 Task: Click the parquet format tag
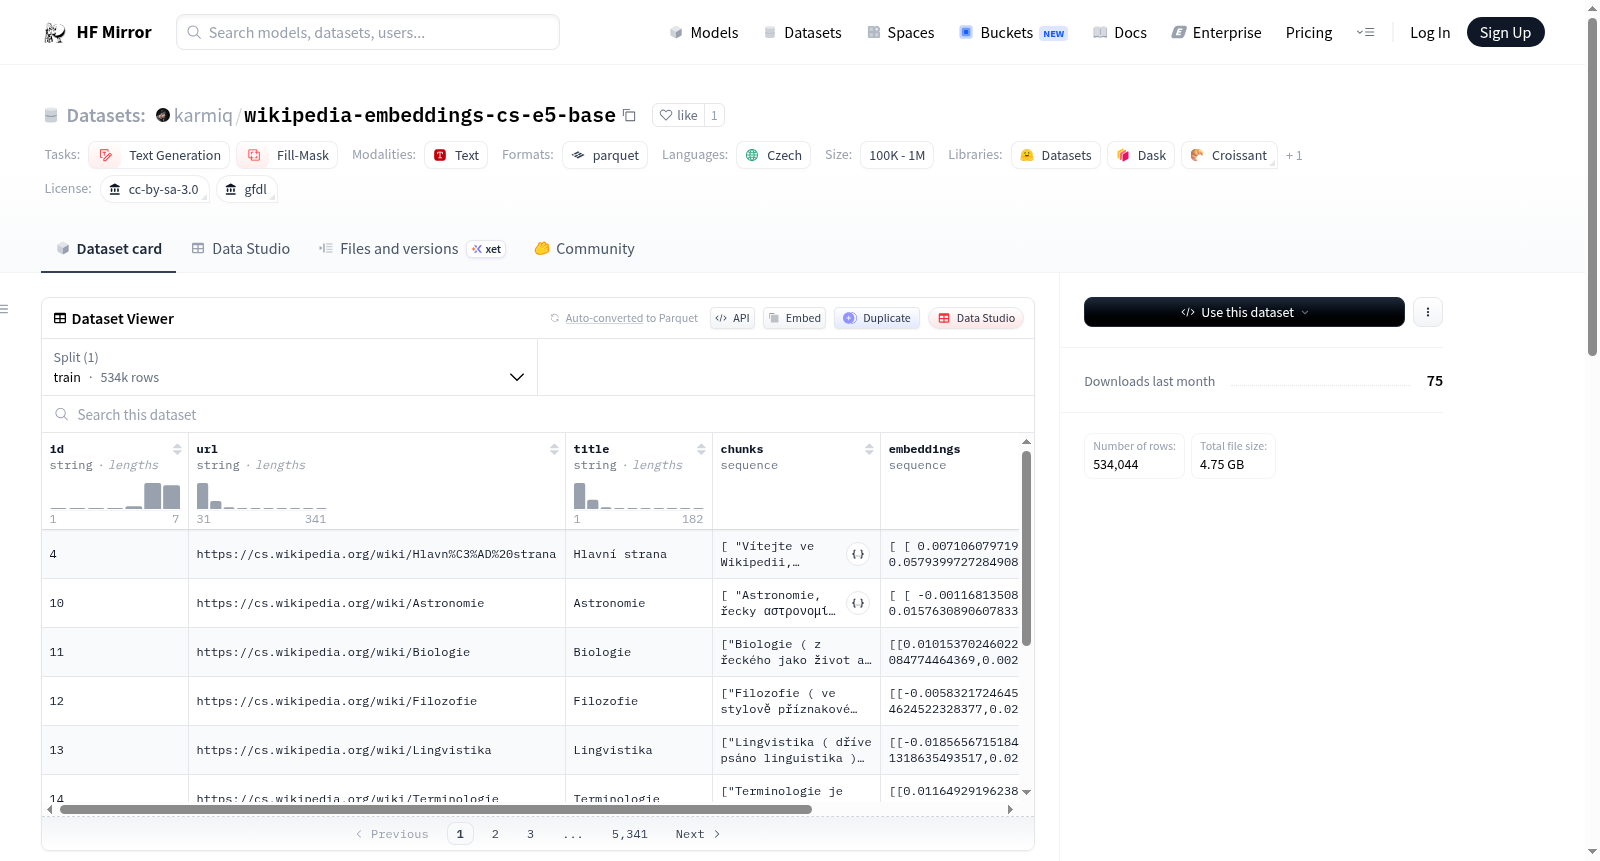(605, 155)
